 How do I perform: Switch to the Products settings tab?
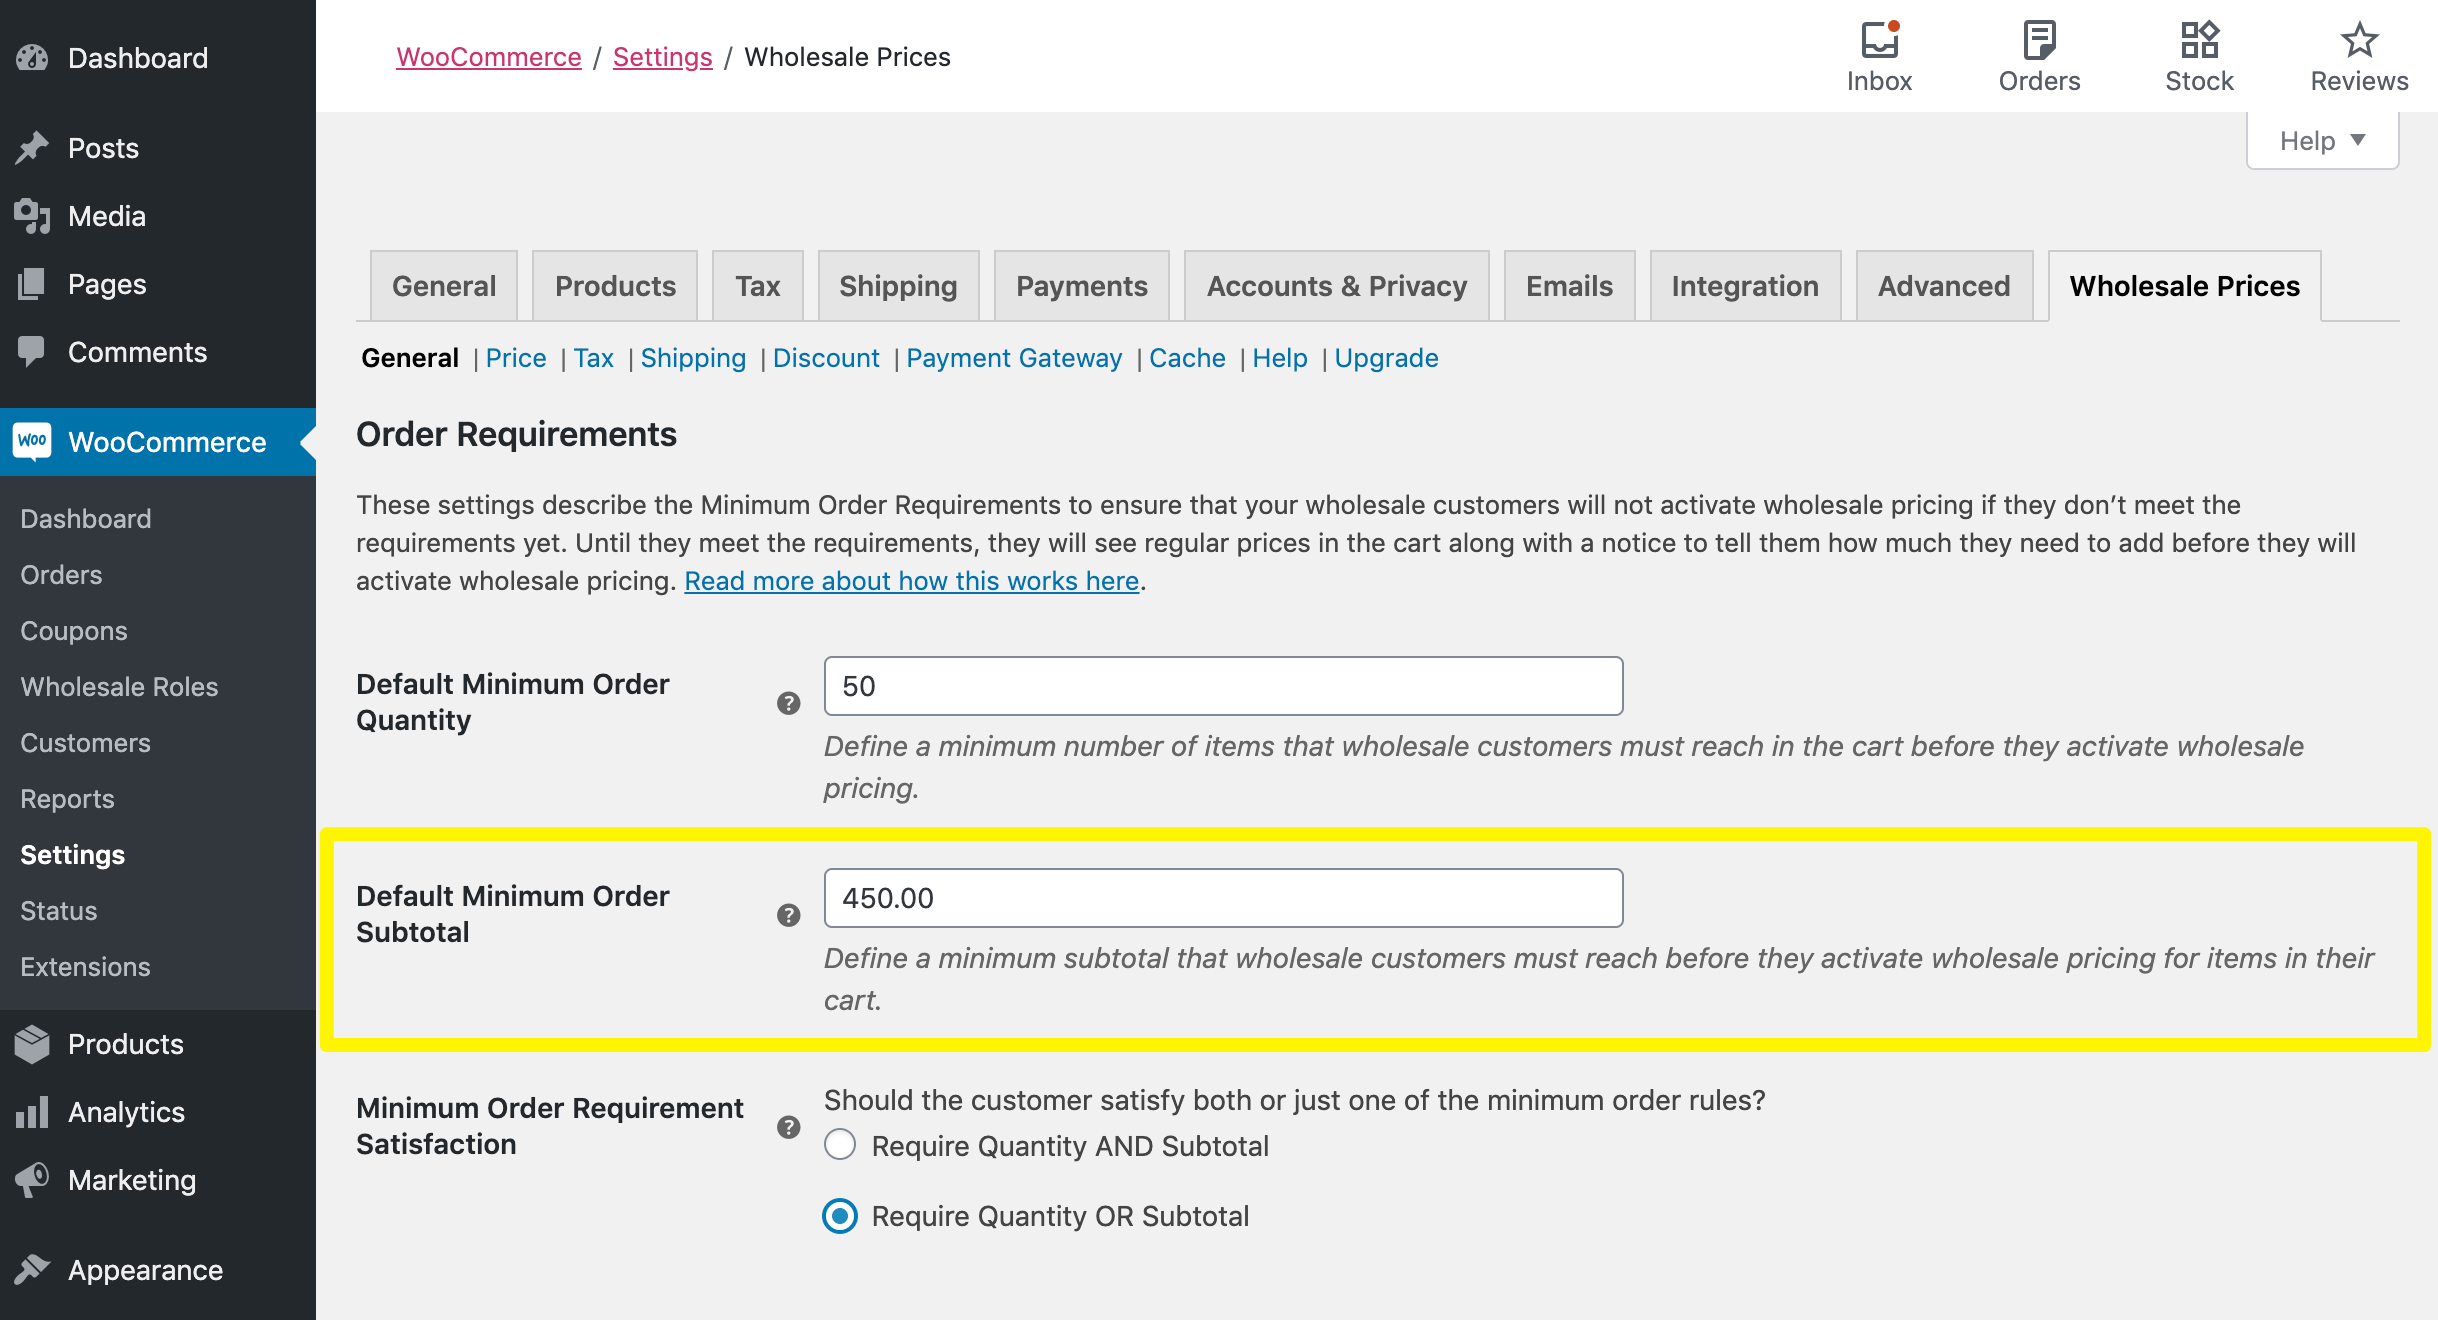coord(615,286)
